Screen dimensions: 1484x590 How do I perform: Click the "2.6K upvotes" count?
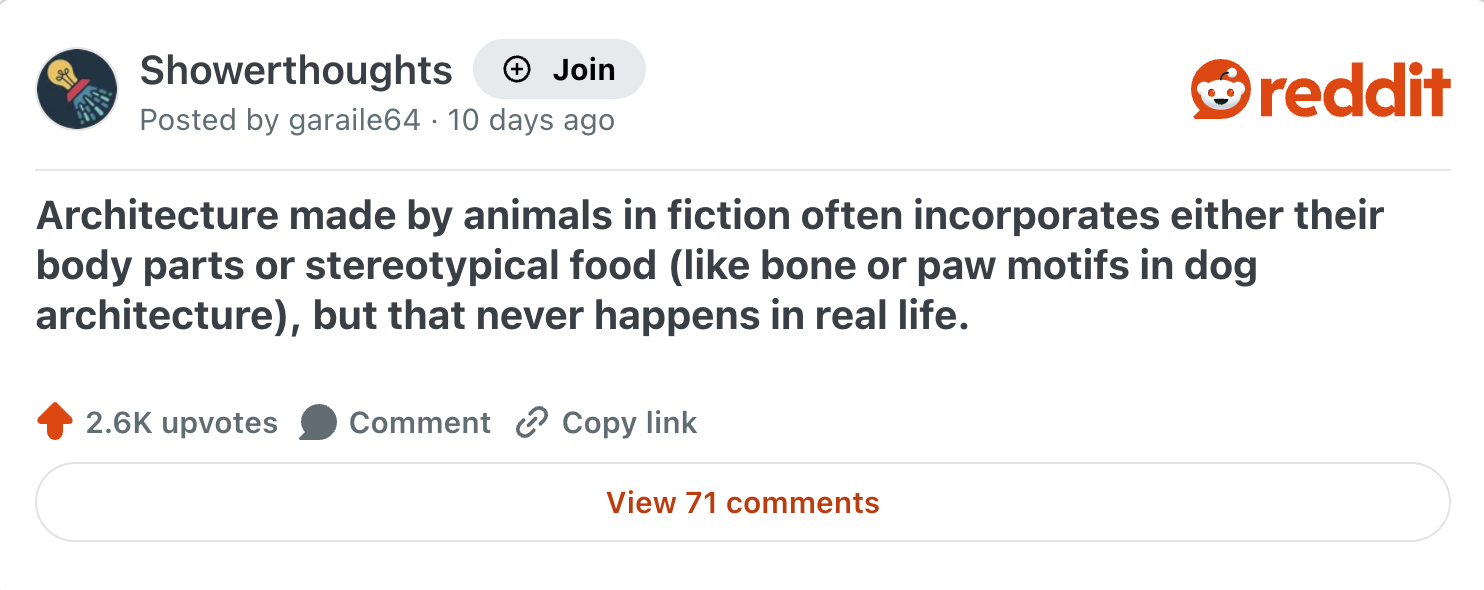click(x=182, y=423)
